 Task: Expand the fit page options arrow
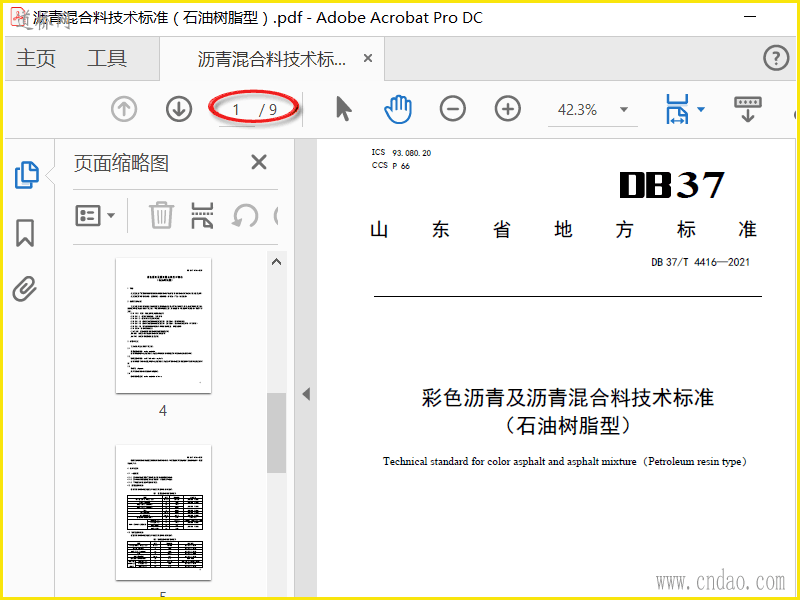pos(701,109)
